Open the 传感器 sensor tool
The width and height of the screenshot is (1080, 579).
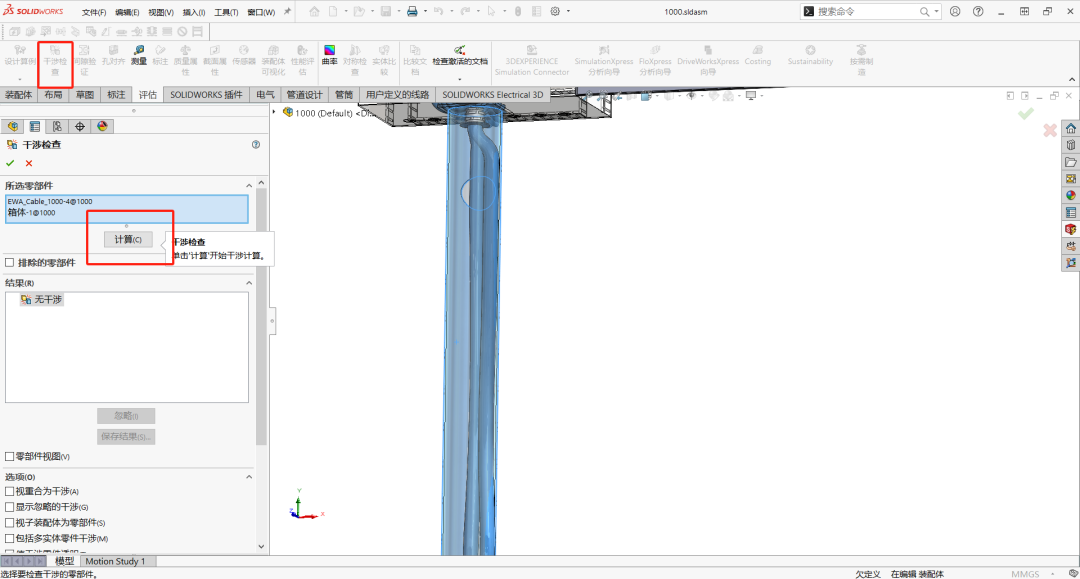244,55
